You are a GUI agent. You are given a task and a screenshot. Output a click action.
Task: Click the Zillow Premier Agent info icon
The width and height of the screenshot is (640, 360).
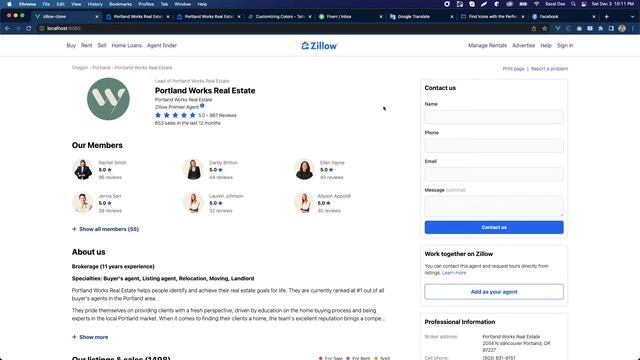tap(202, 106)
